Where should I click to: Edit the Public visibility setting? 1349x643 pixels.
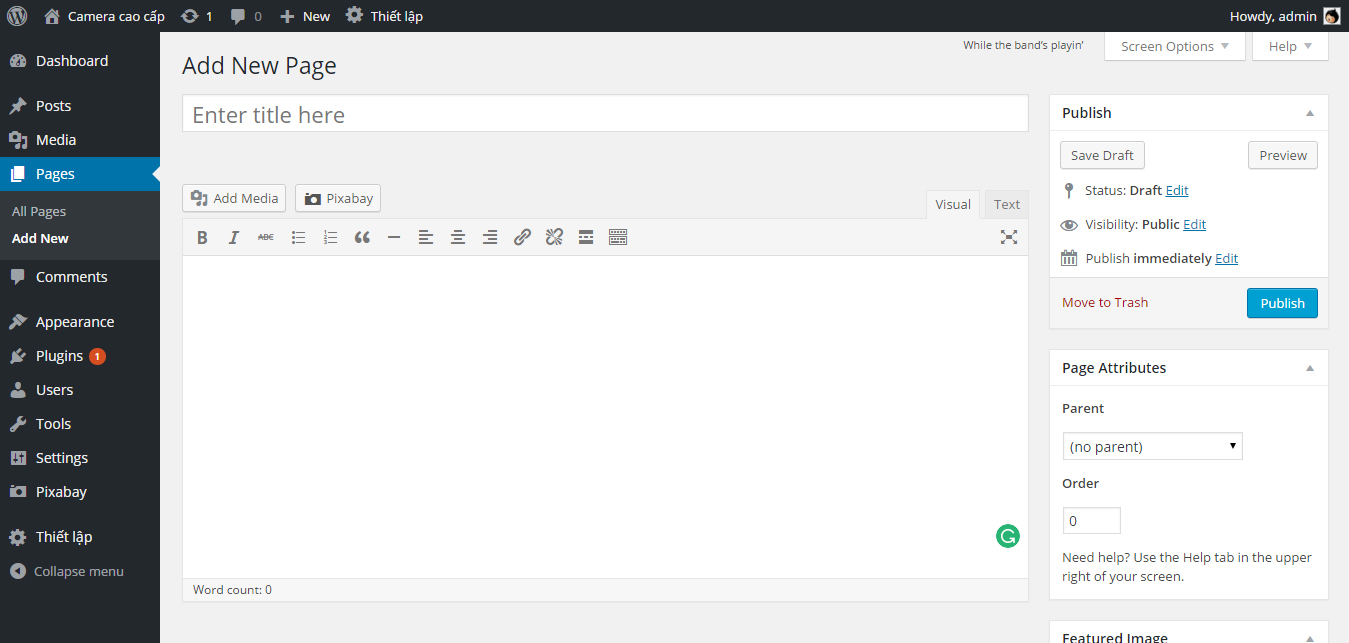pyautogui.click(x=1194, y=224)
